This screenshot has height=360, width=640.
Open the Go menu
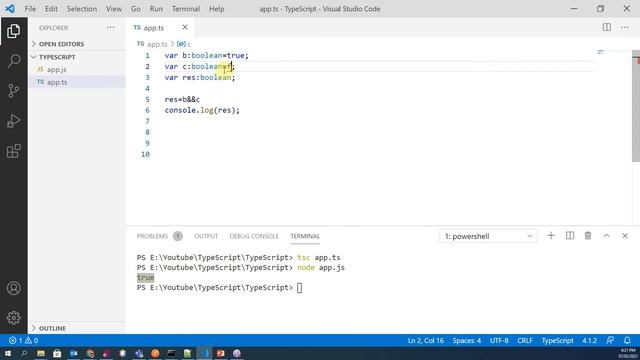(x=136, y=9)
